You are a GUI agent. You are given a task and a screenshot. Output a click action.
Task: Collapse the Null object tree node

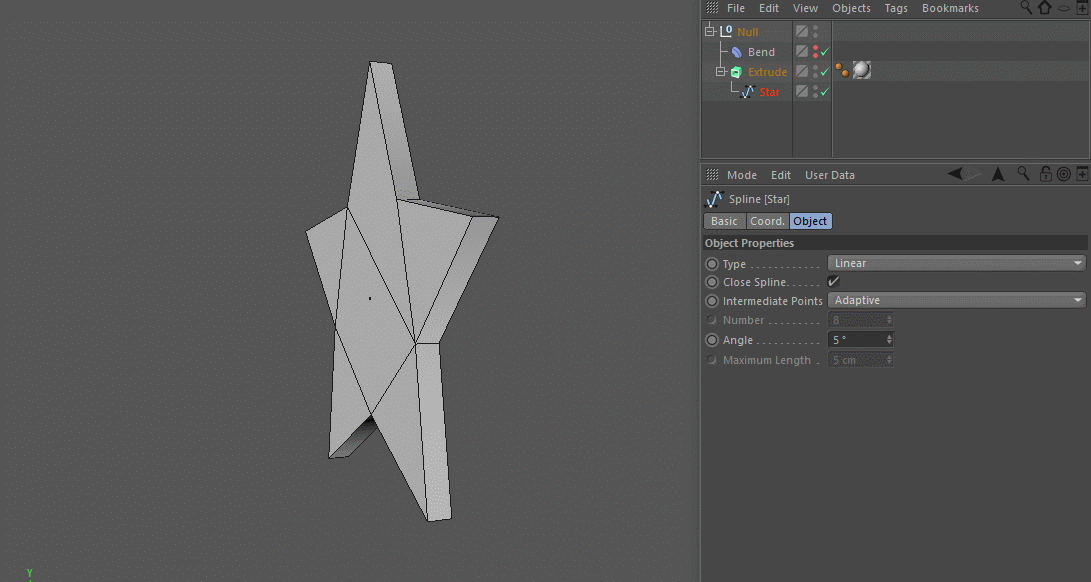coord(710,32)
